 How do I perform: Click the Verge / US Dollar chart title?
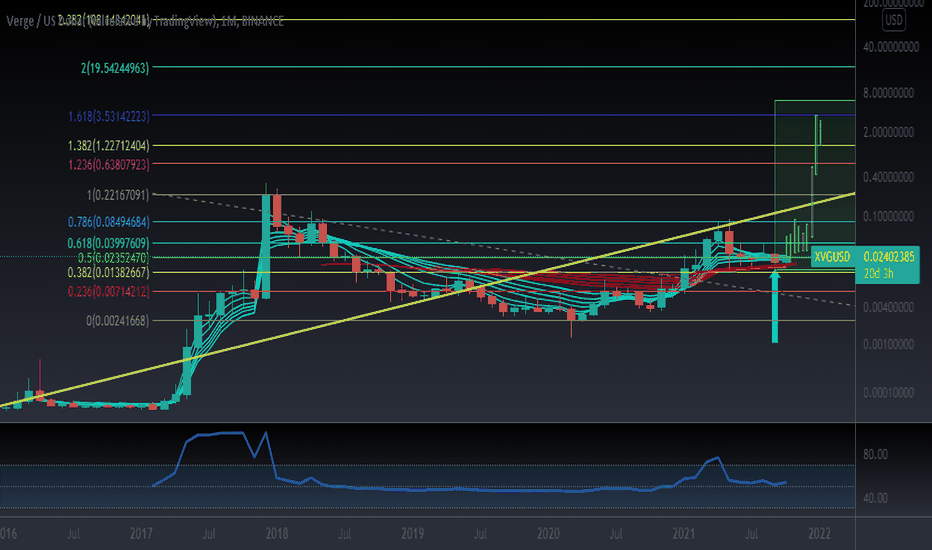pos(145,21)
